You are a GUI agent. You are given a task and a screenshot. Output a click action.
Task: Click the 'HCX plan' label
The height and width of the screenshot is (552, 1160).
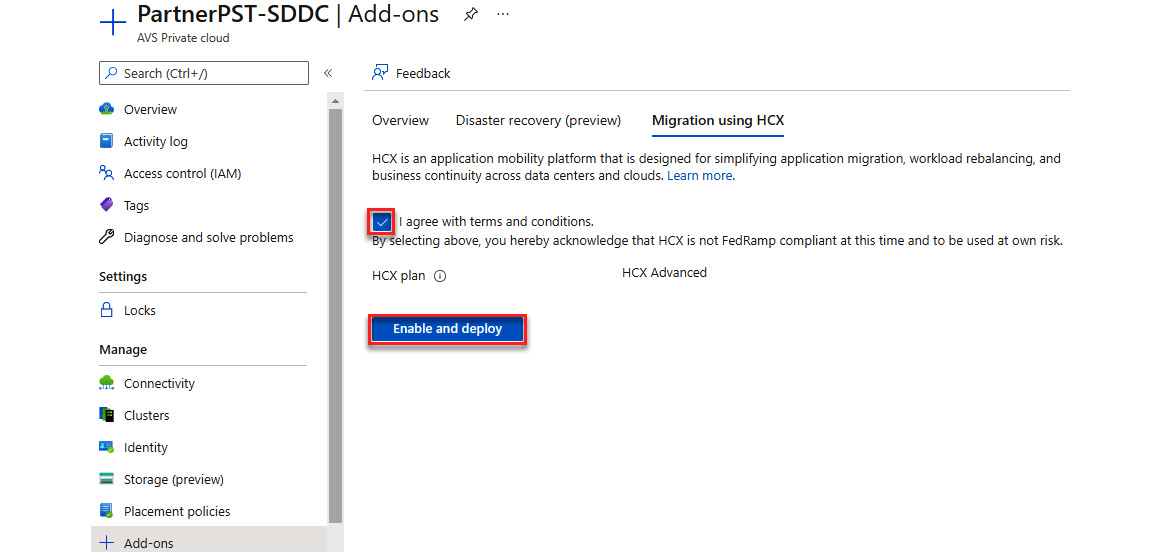pyautogui.click(x=399, y=276)
